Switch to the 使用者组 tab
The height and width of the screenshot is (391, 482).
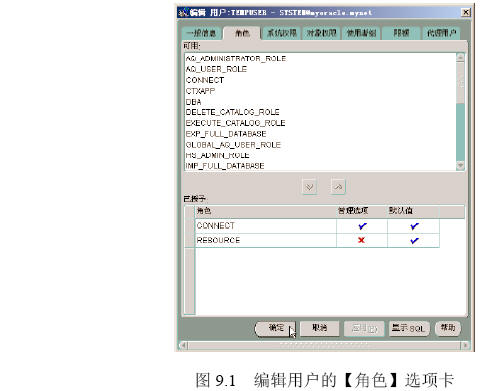pyautogui.click(x=361, y=33)
